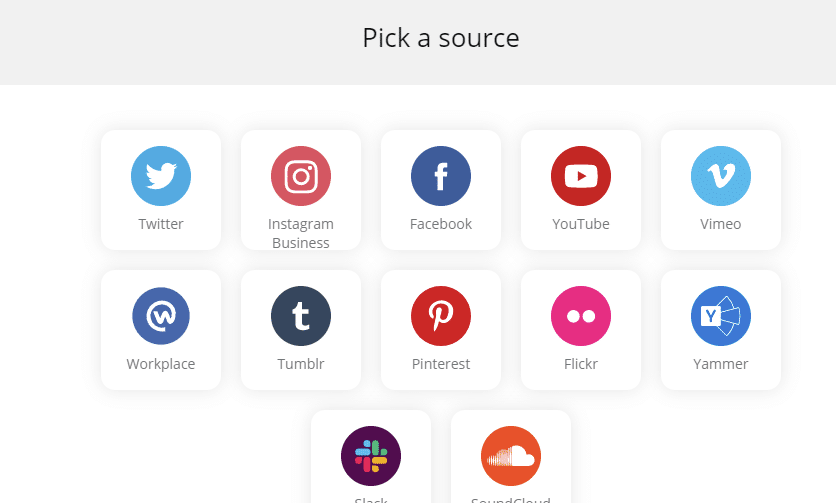The image size is (836, 503).
Task: Pick the SoundCloud logo icon
Action: pyautogui.click(x=511, y=456)
